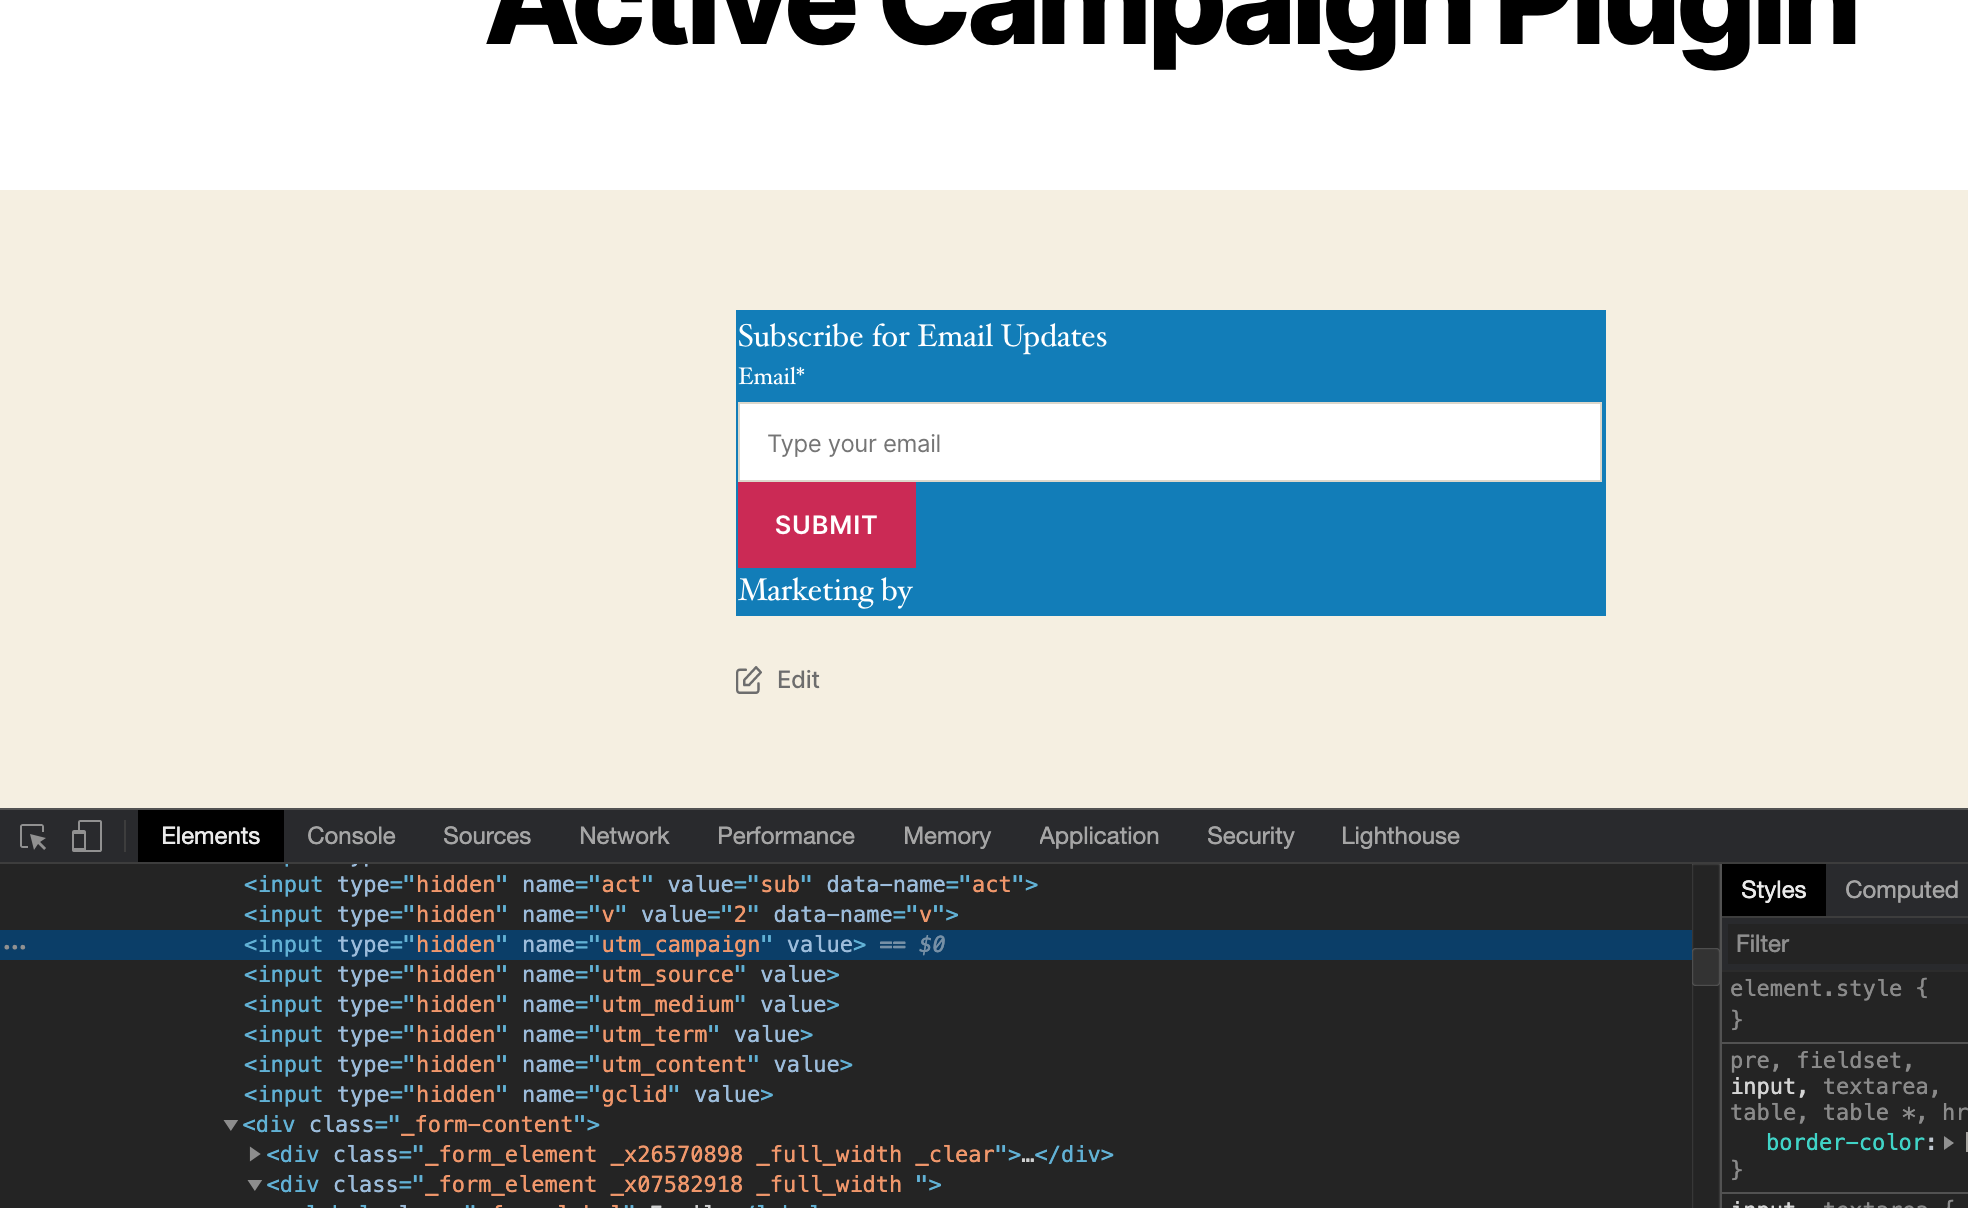1968x1208 pixels.
Task: Click the three-dots row actions icon
Action: (x=15, y=946)
